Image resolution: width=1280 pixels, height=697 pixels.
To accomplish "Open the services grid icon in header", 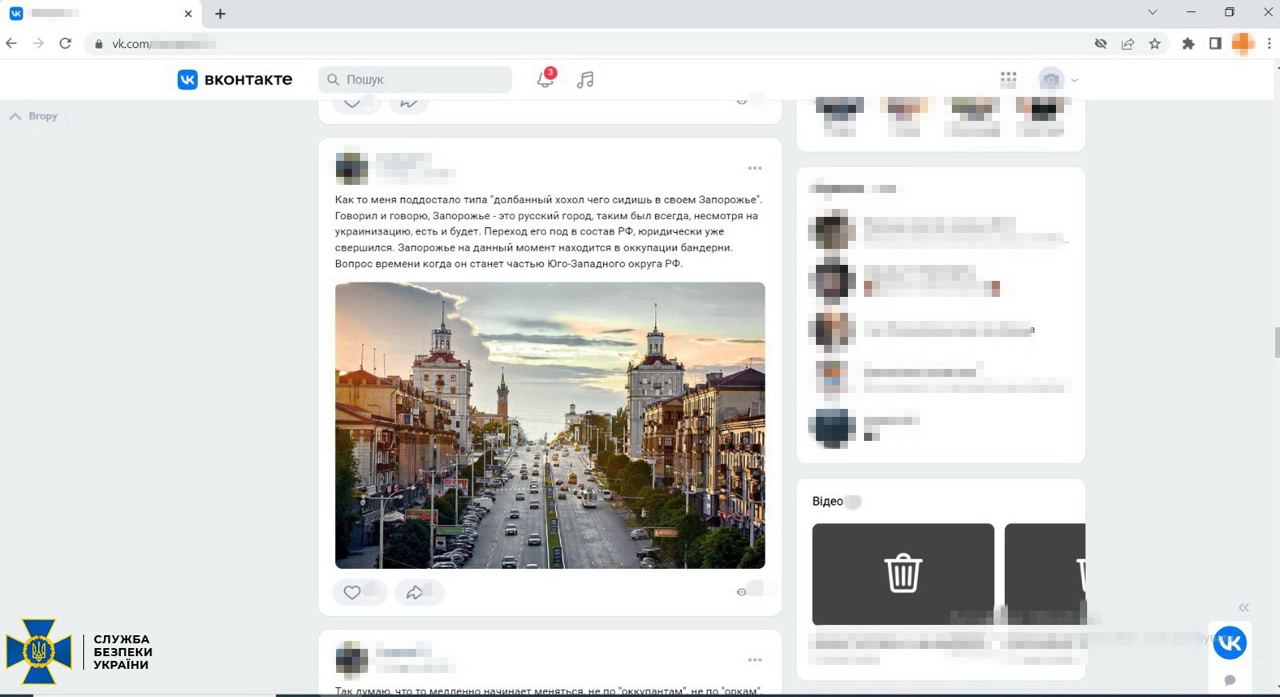I will 1008,78.
